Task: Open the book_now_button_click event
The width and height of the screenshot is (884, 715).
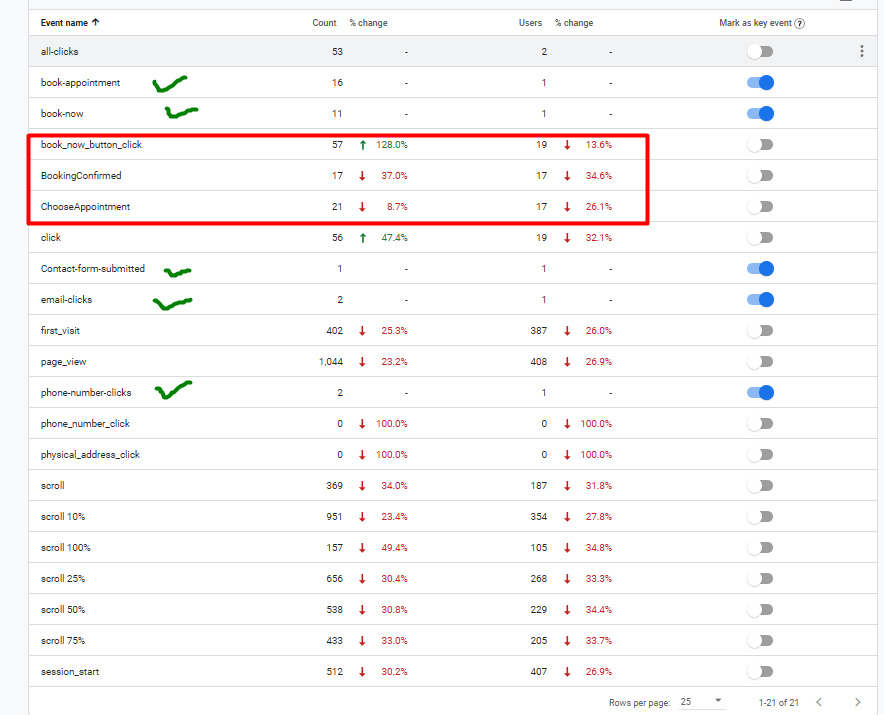Action: click(91, 144)
